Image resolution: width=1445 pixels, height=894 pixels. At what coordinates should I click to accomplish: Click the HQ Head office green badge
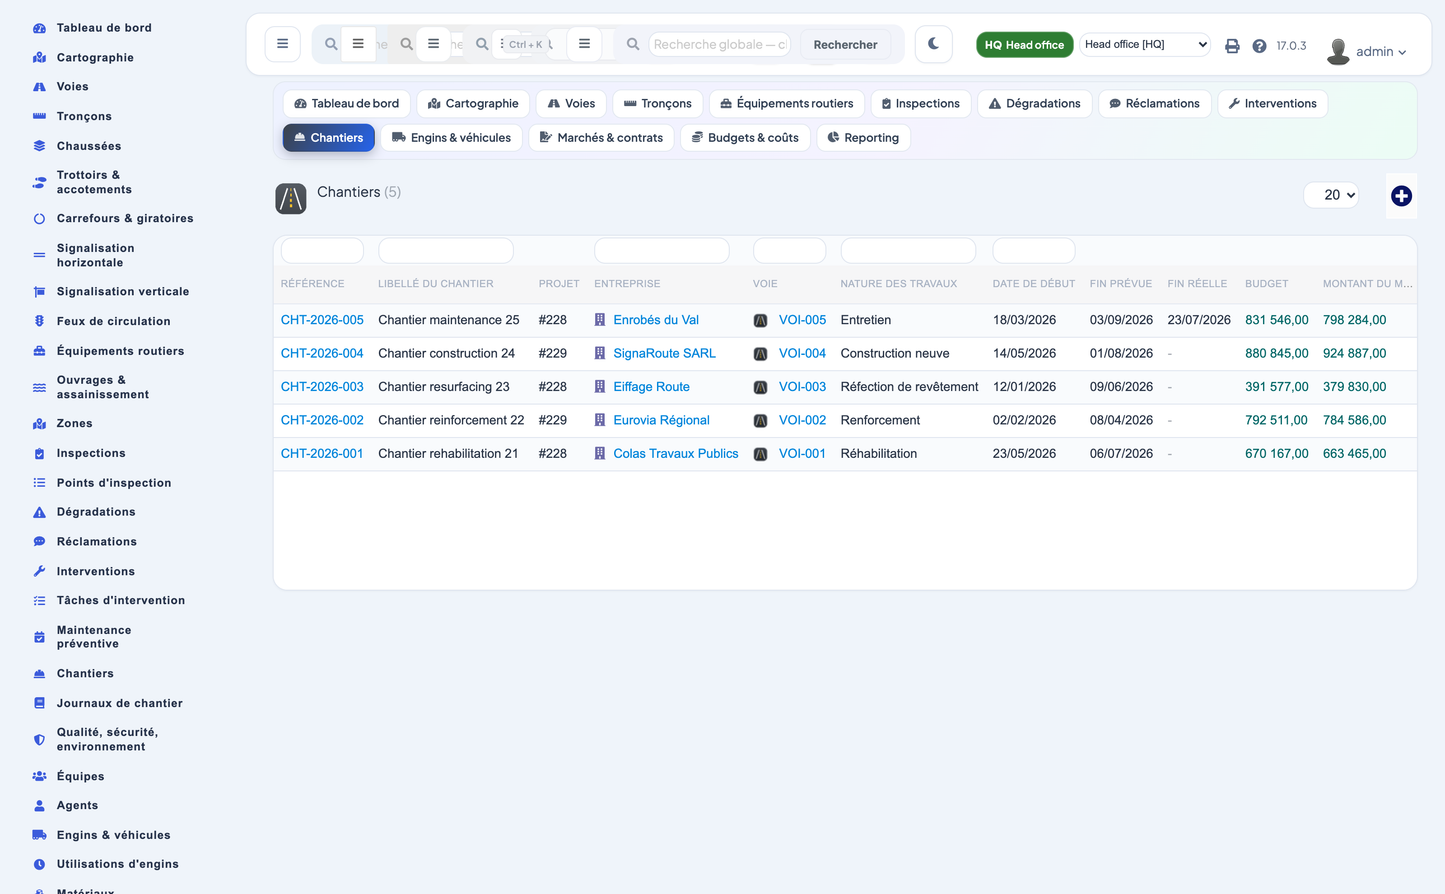click(x=1024, y=45)
